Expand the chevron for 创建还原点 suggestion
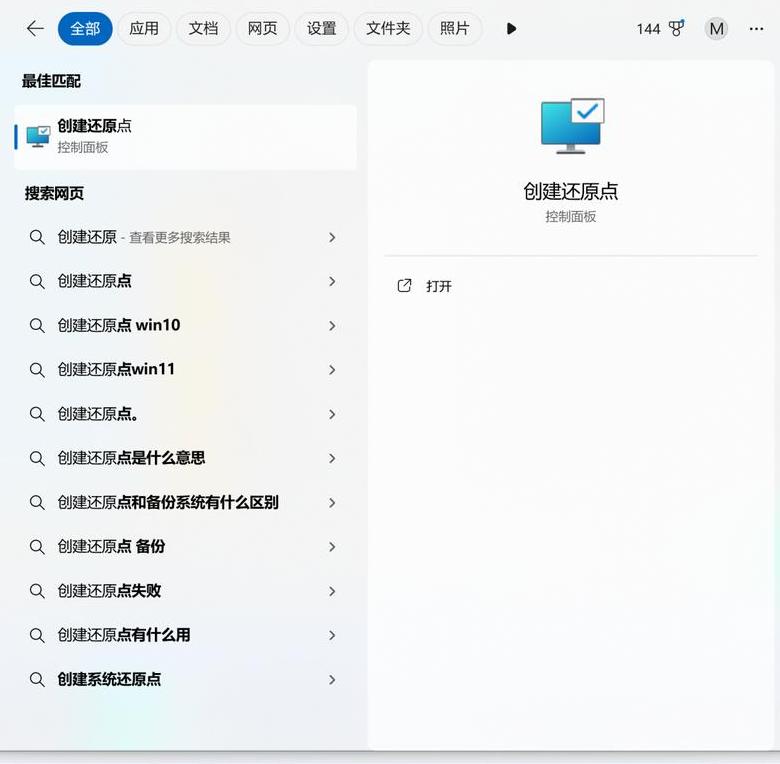The width and height of the screenshot is (780, 764). (332, 282)
